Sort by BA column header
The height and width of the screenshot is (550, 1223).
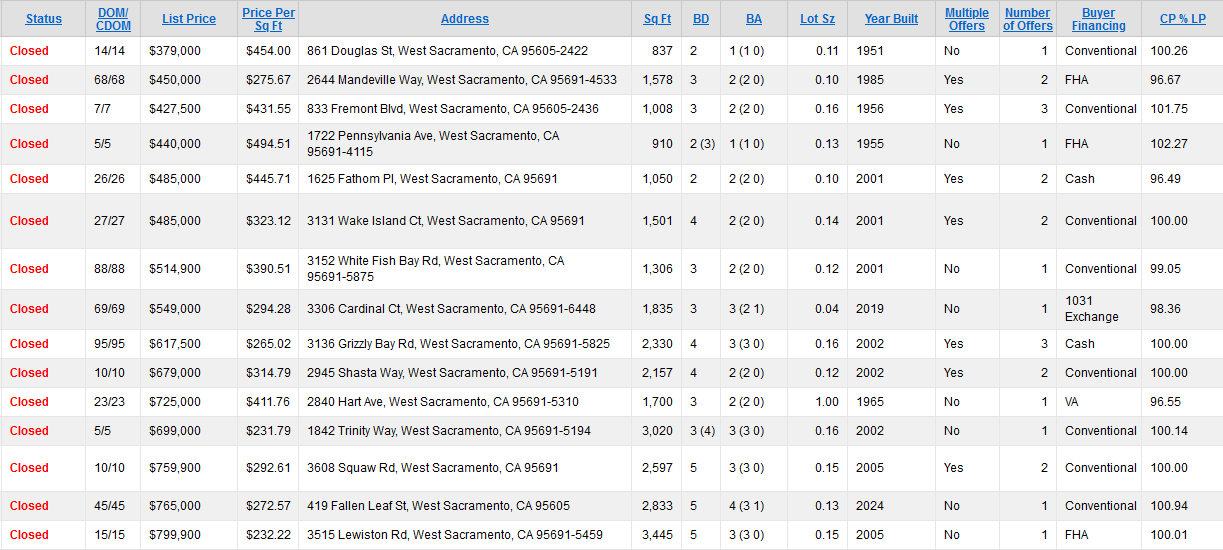coord(754,19)
